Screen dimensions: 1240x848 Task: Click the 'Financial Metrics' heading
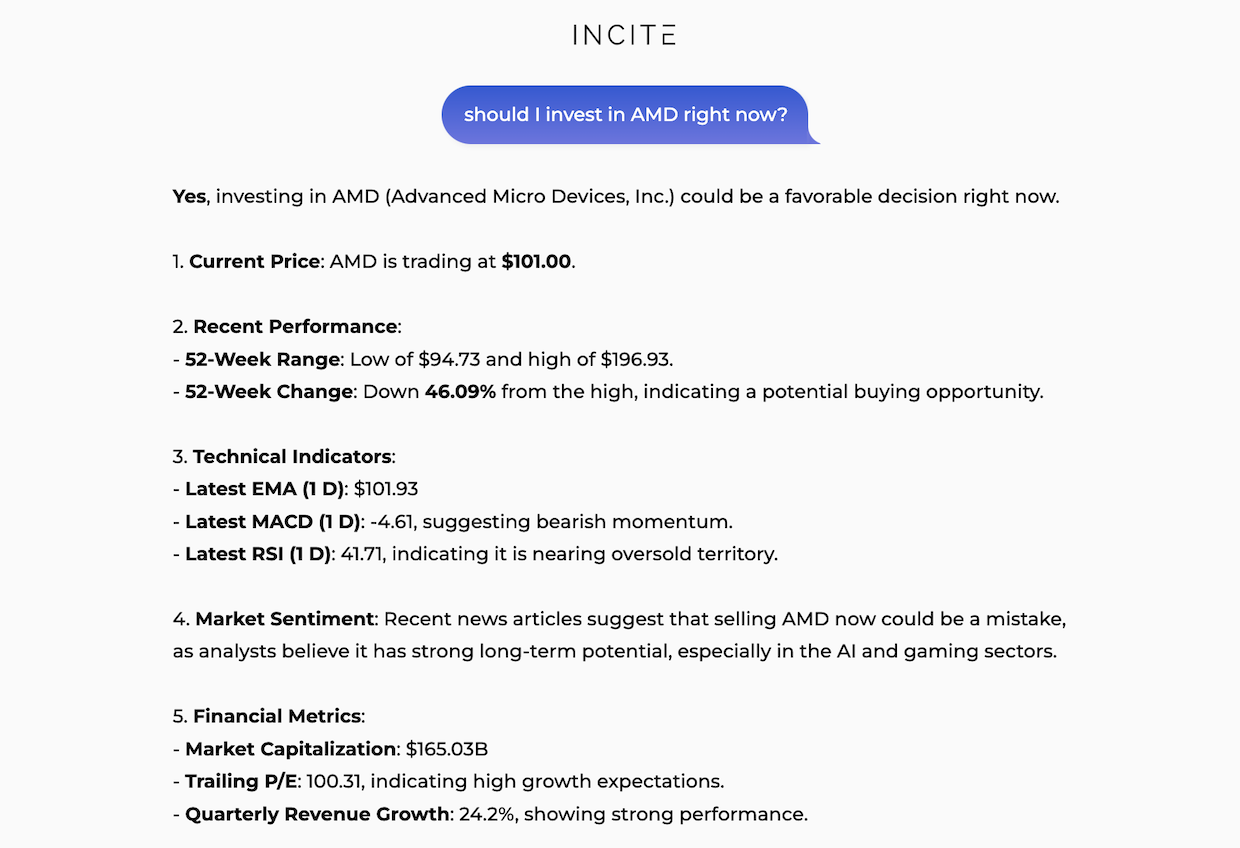click(277, 716)
